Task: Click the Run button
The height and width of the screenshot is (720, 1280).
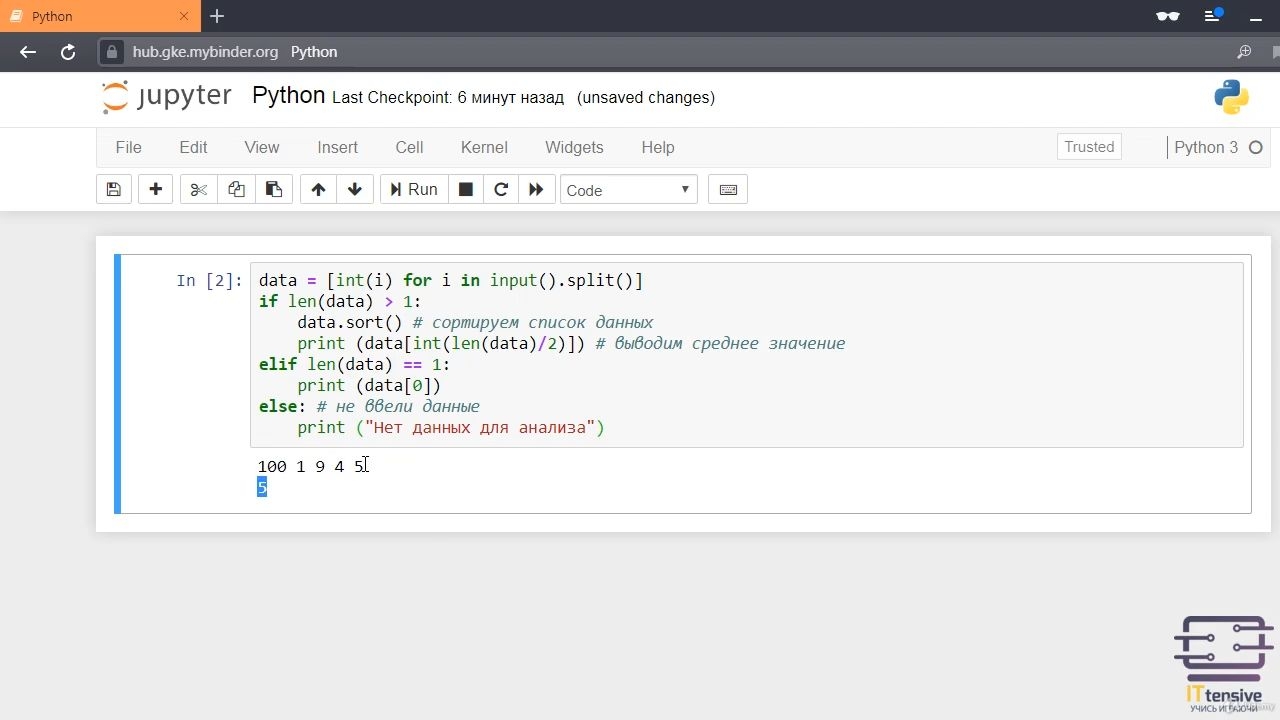Action: tap(414, 190)
